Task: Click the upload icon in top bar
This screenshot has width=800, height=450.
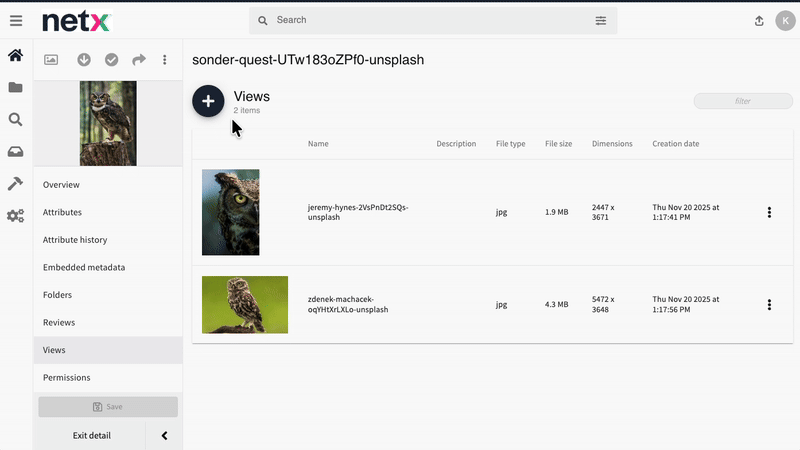Action: click(x=758, y=21)
